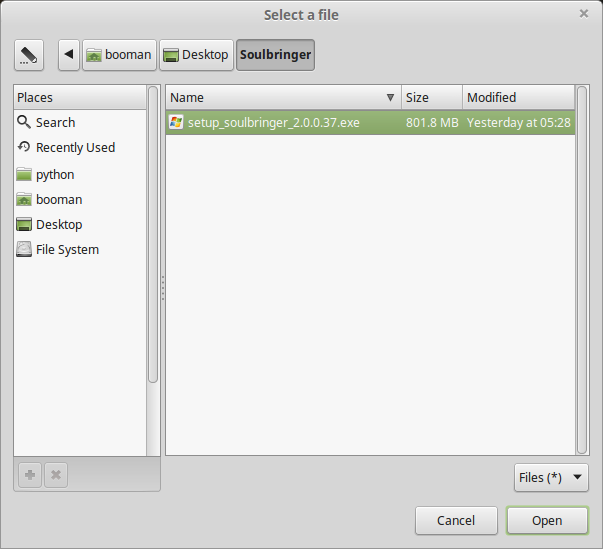Open Search in Places sidebar
This screenshot has height=549, width=603.
coord(80,122)
